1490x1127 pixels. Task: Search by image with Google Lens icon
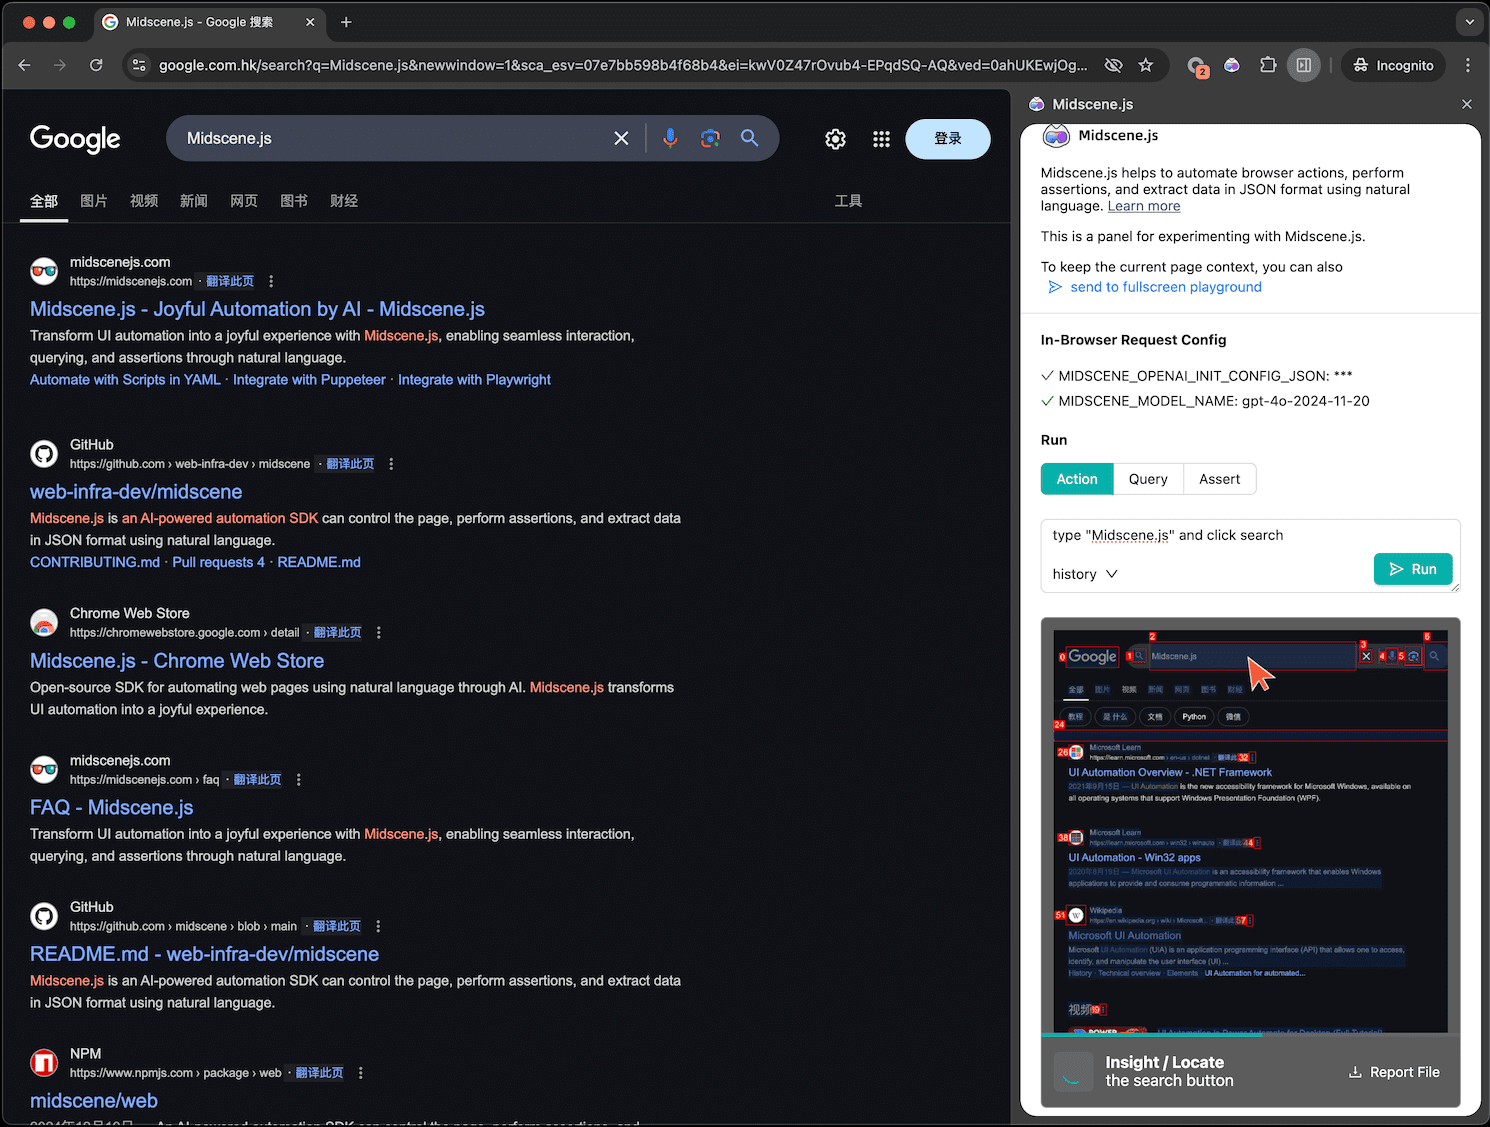tap(710, 138)
